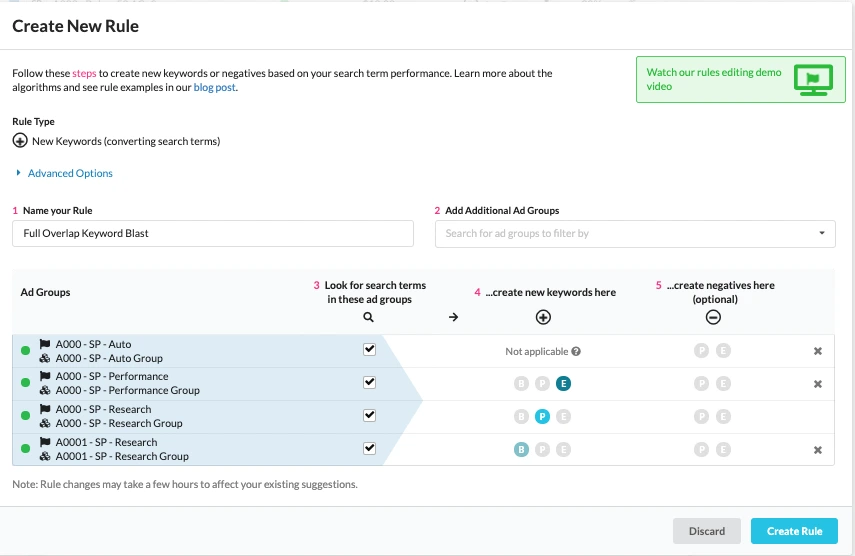Uncheck the A000 - SP - Auto checkbox
Image resolution: width=855 pixels, height=556 pixels.
coord(369,350)
